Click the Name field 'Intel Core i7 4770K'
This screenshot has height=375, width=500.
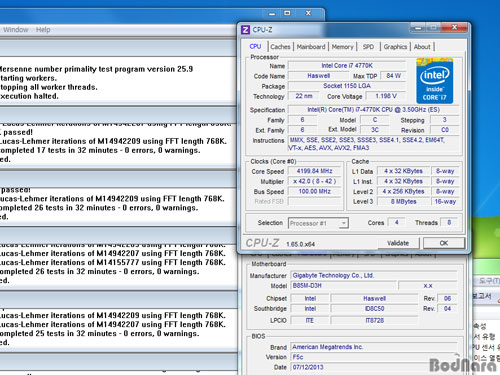tap(347, 66)
